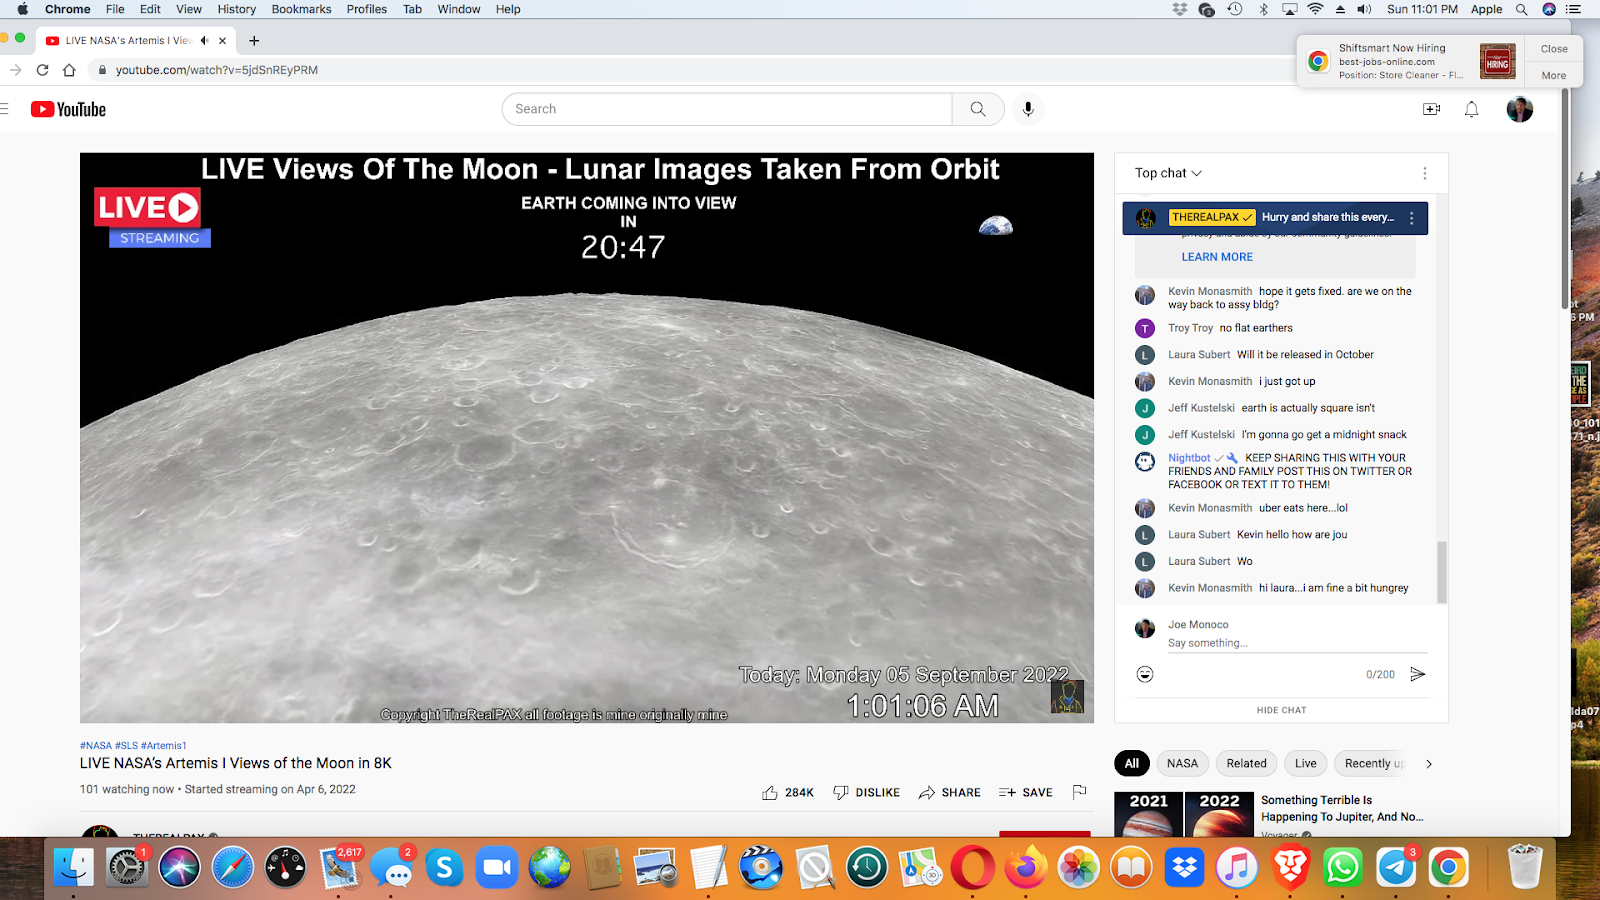Open YouTube notifications bell
This screenshot has width=1600, height=900.
pyautogui.click(x=1472, y=109)
